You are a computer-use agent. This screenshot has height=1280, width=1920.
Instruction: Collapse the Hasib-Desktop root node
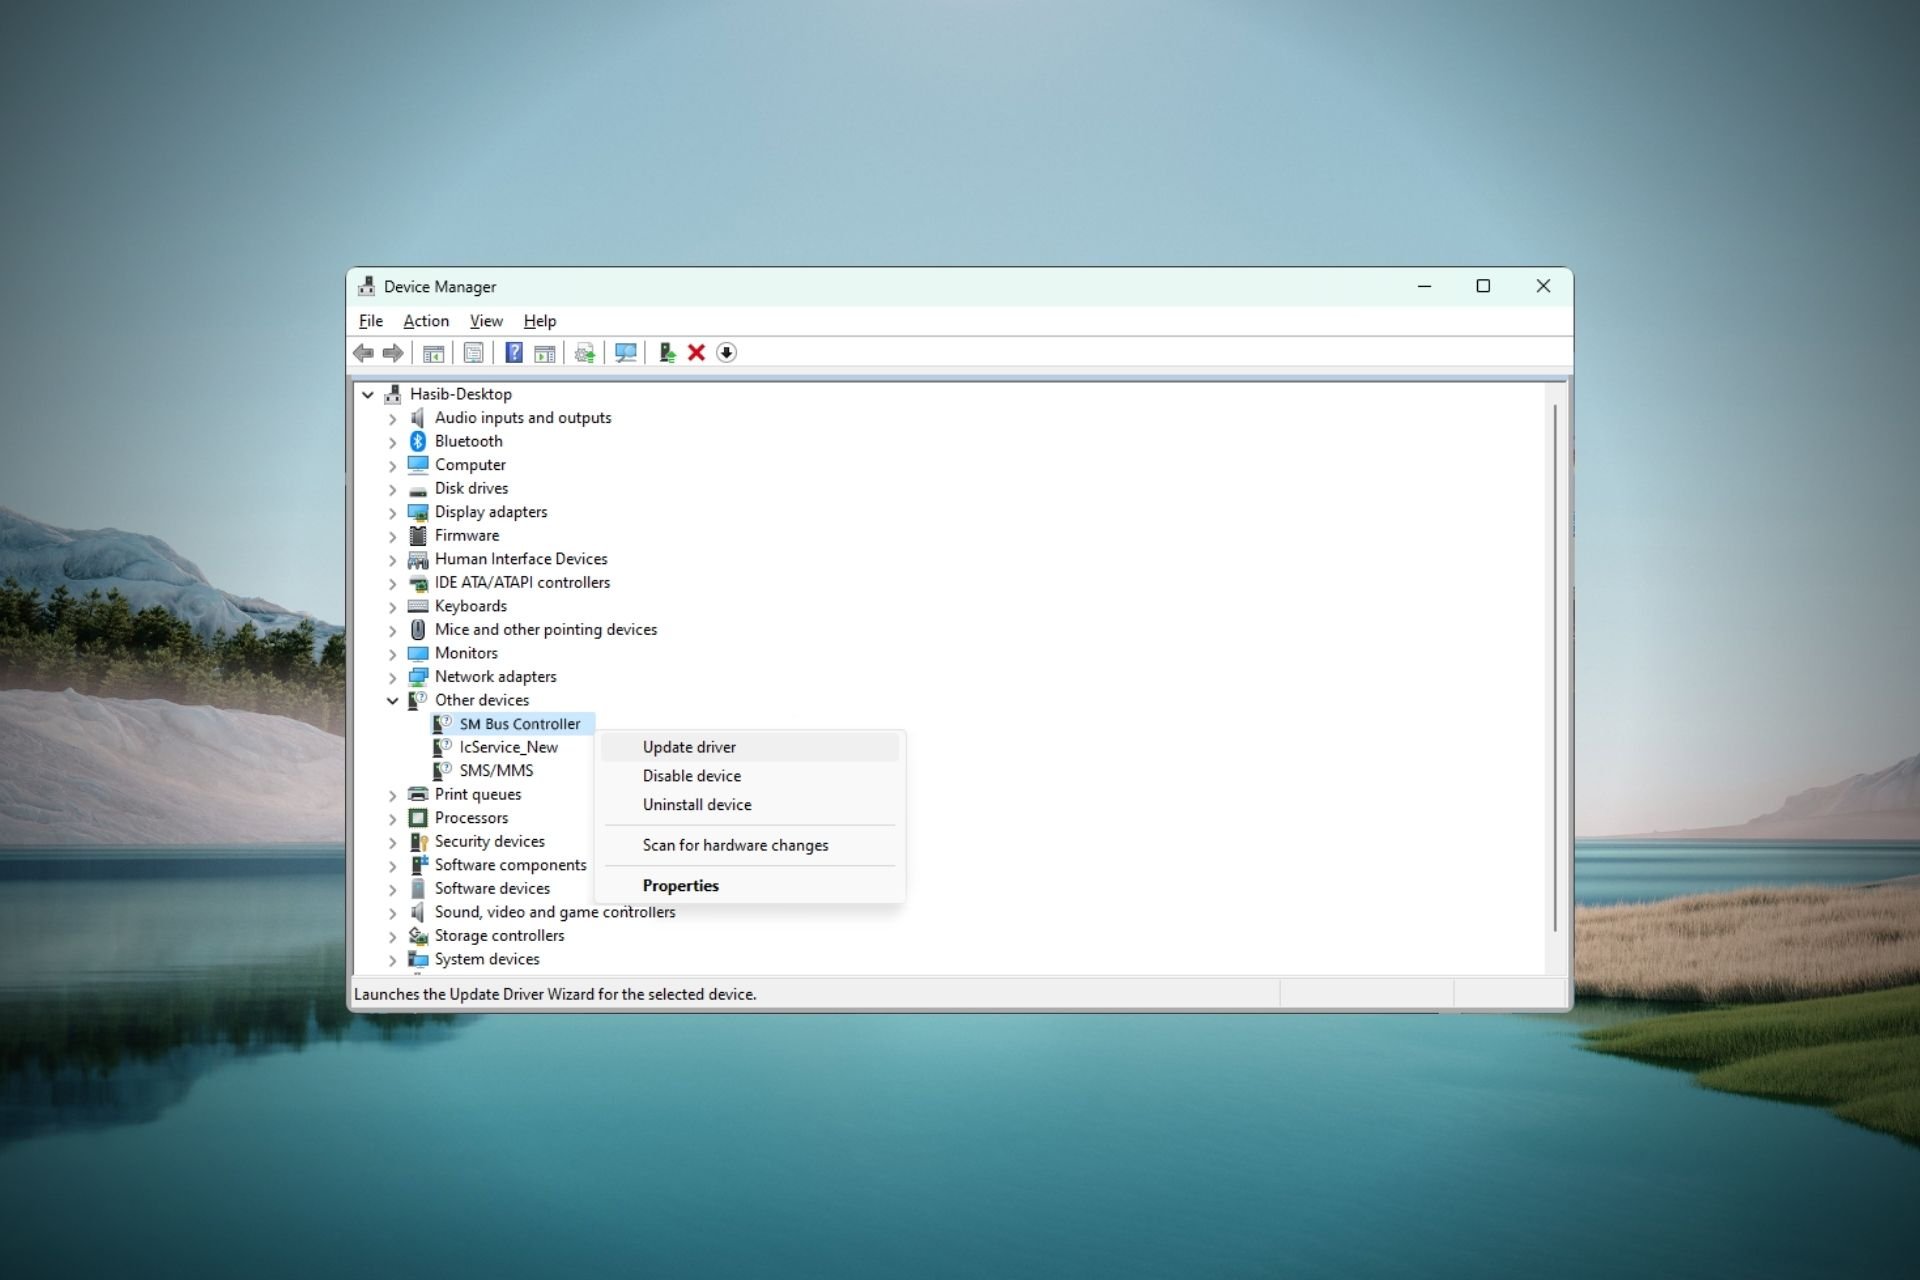tap(368, 394)
